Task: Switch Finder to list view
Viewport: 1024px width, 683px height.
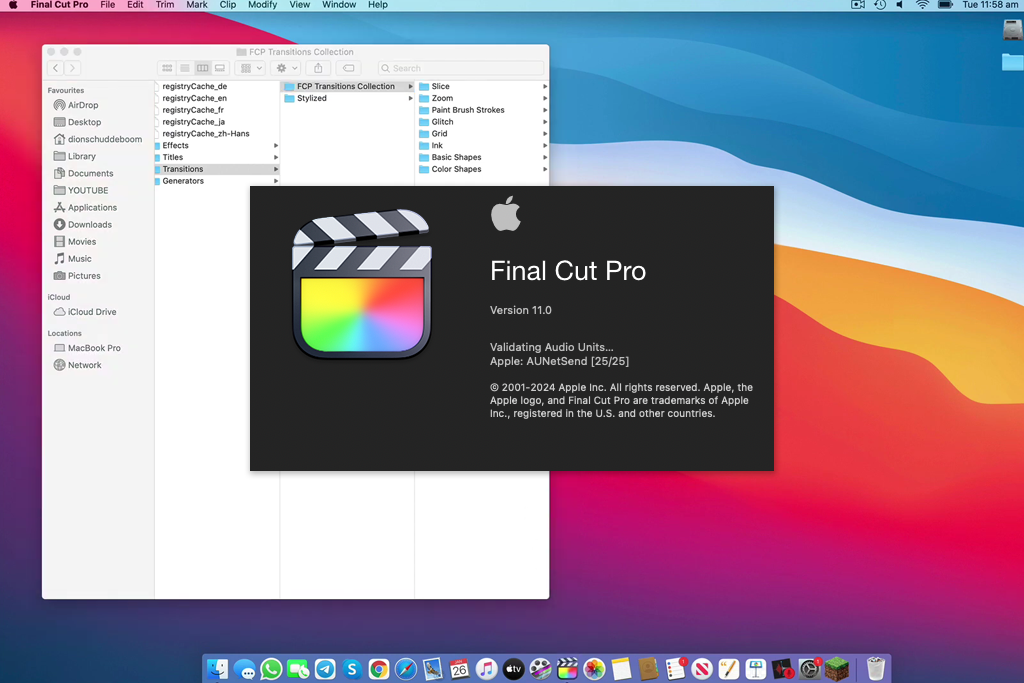Action: pos(185,68)
